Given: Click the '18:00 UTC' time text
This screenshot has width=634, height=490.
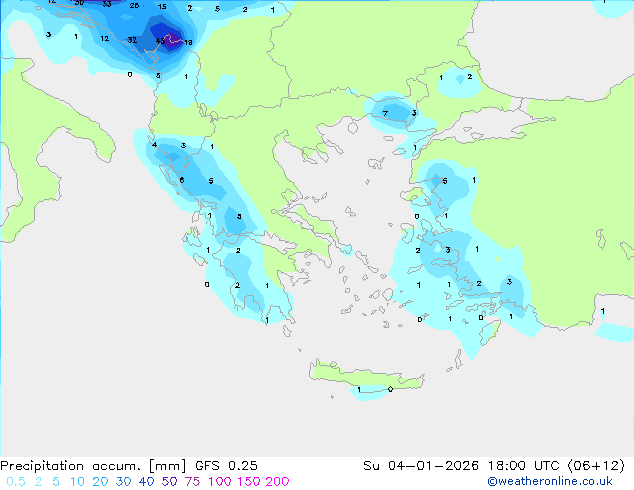Looking at the screenshot, I should [524, 466].
